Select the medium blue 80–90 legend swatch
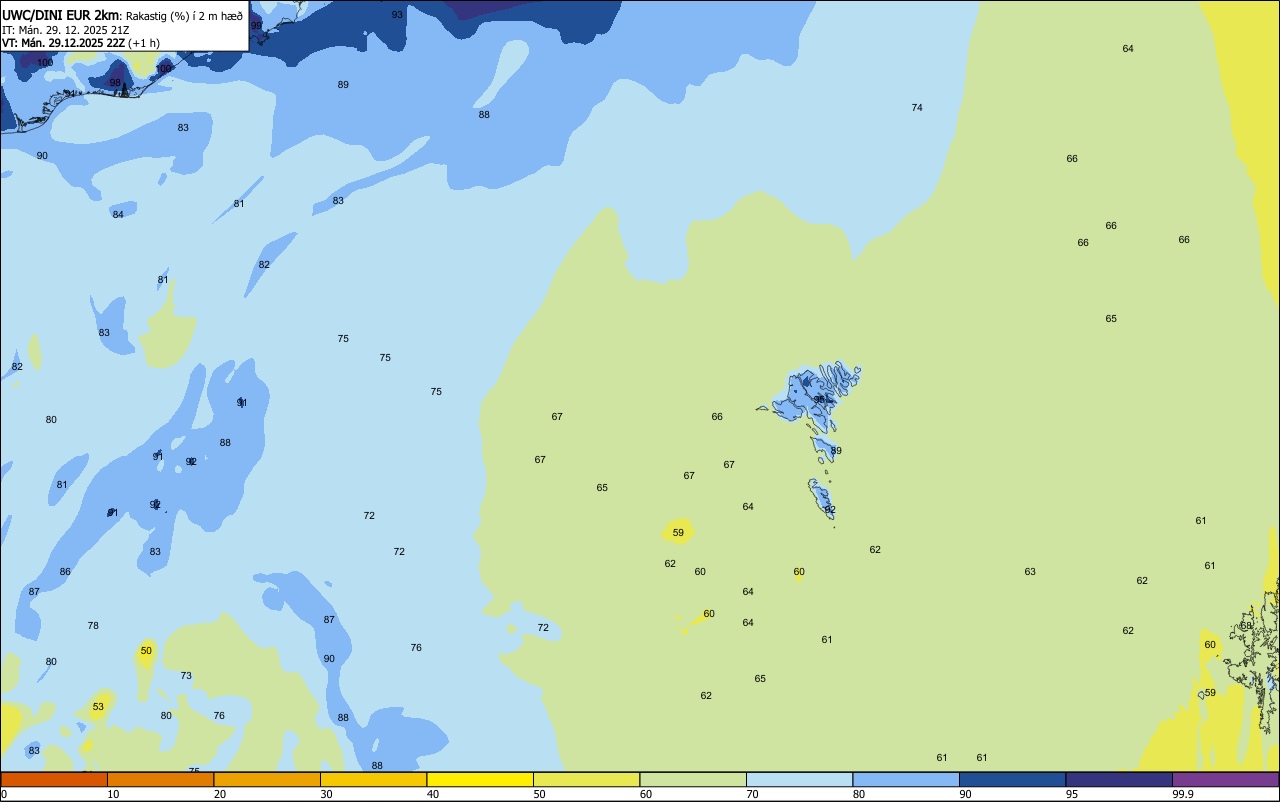1280x802 pixels. 906,779
